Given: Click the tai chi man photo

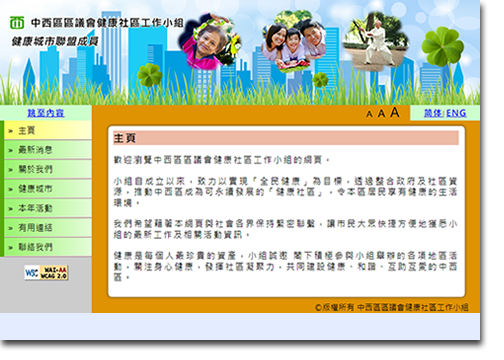Looking at the screenshot, I should tap(376, 41).
